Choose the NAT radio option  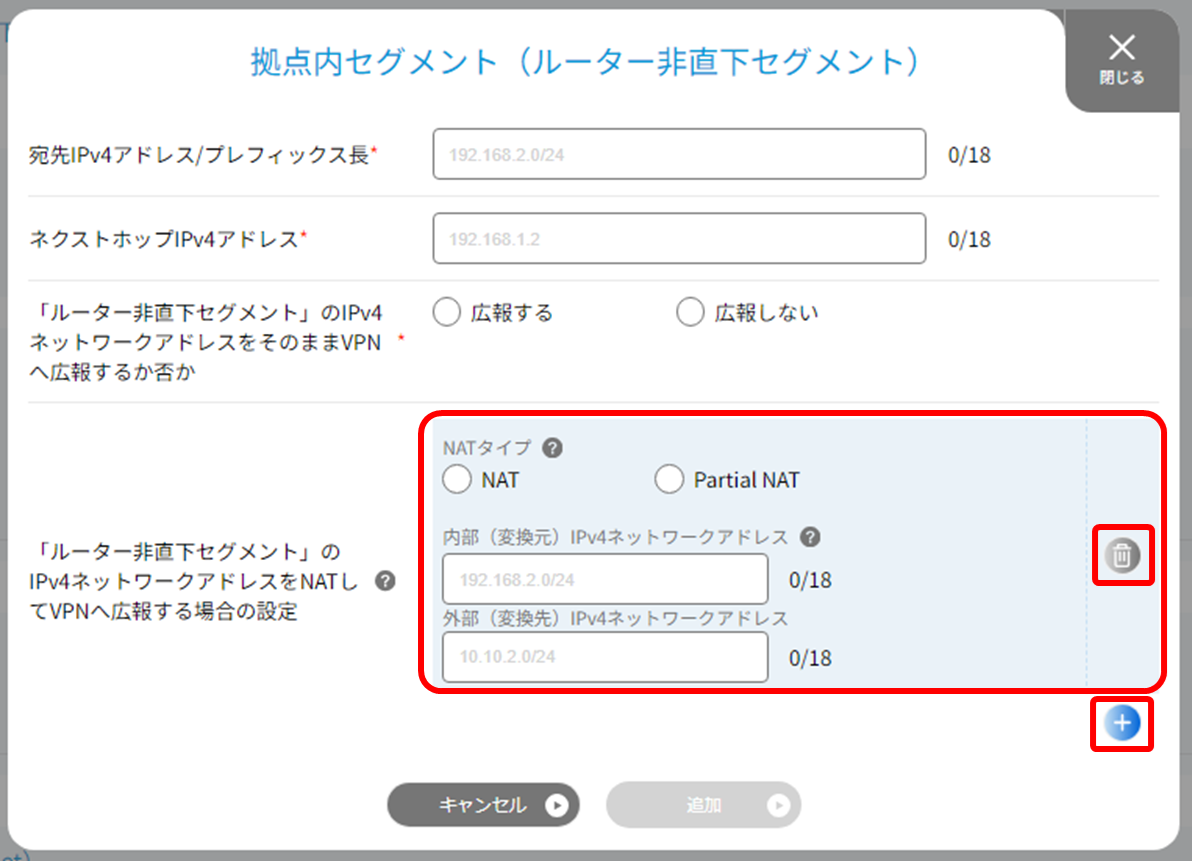(457, 480)
